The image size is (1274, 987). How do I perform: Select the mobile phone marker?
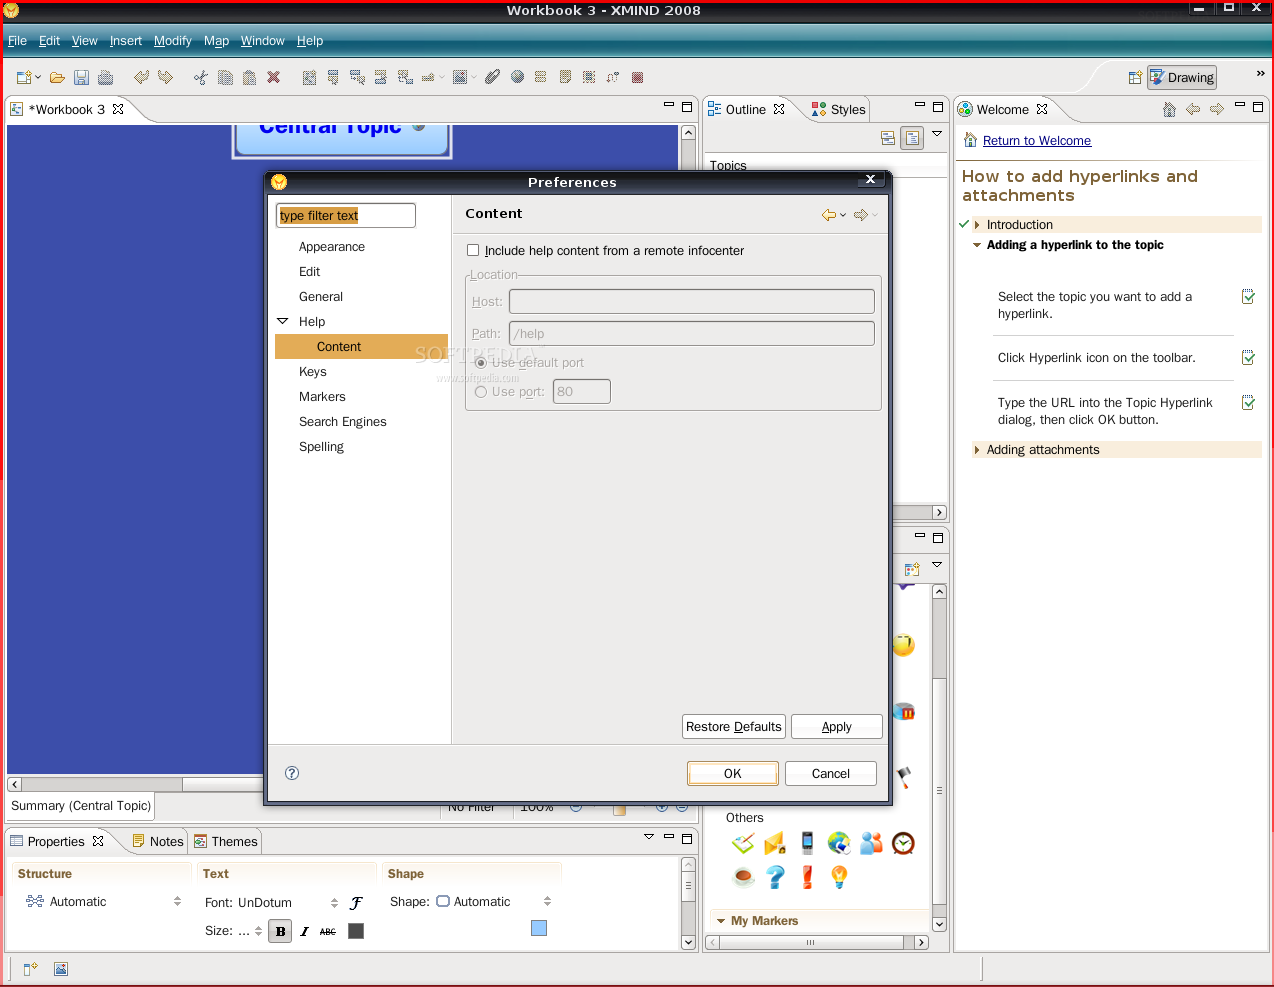click(x=807, y=844)
